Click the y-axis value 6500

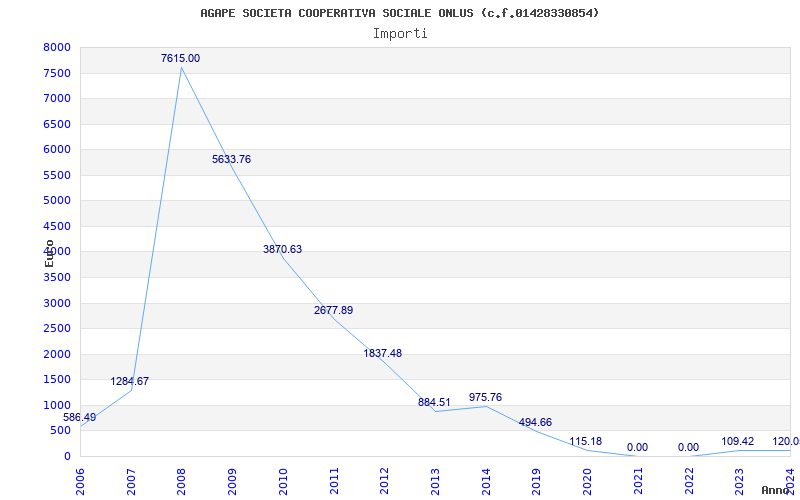(57, 124)
